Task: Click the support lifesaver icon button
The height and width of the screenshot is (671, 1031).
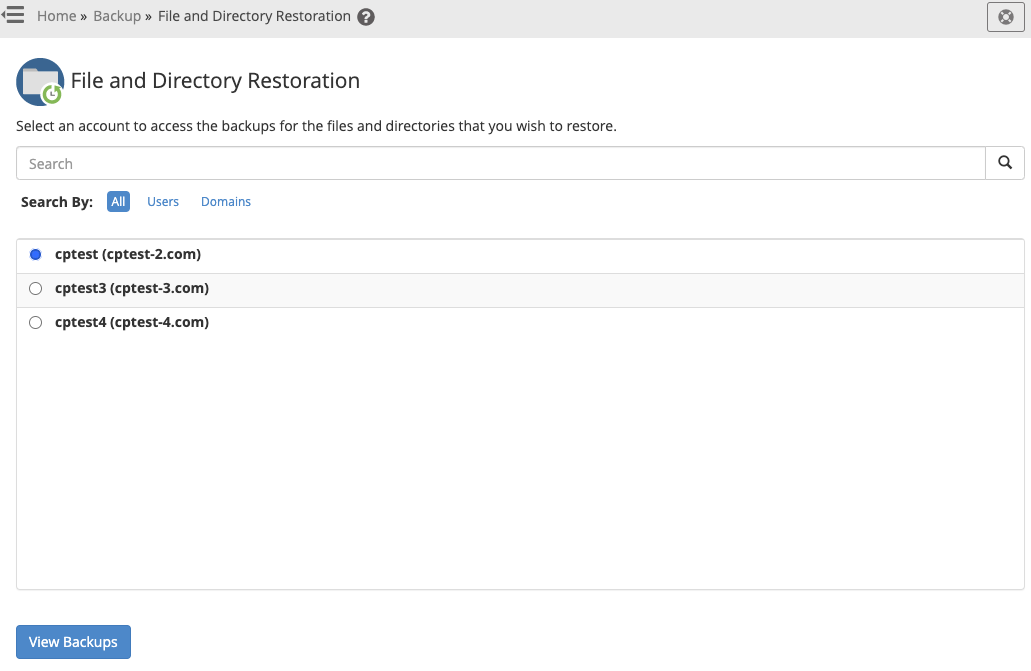Action: coord(1005,17)
